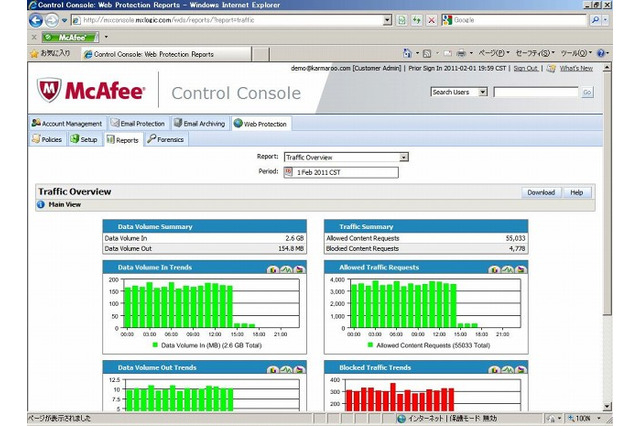Open the Favorites star button
The width and height of the screenshot is (640, 426).
tap(51, 53)
